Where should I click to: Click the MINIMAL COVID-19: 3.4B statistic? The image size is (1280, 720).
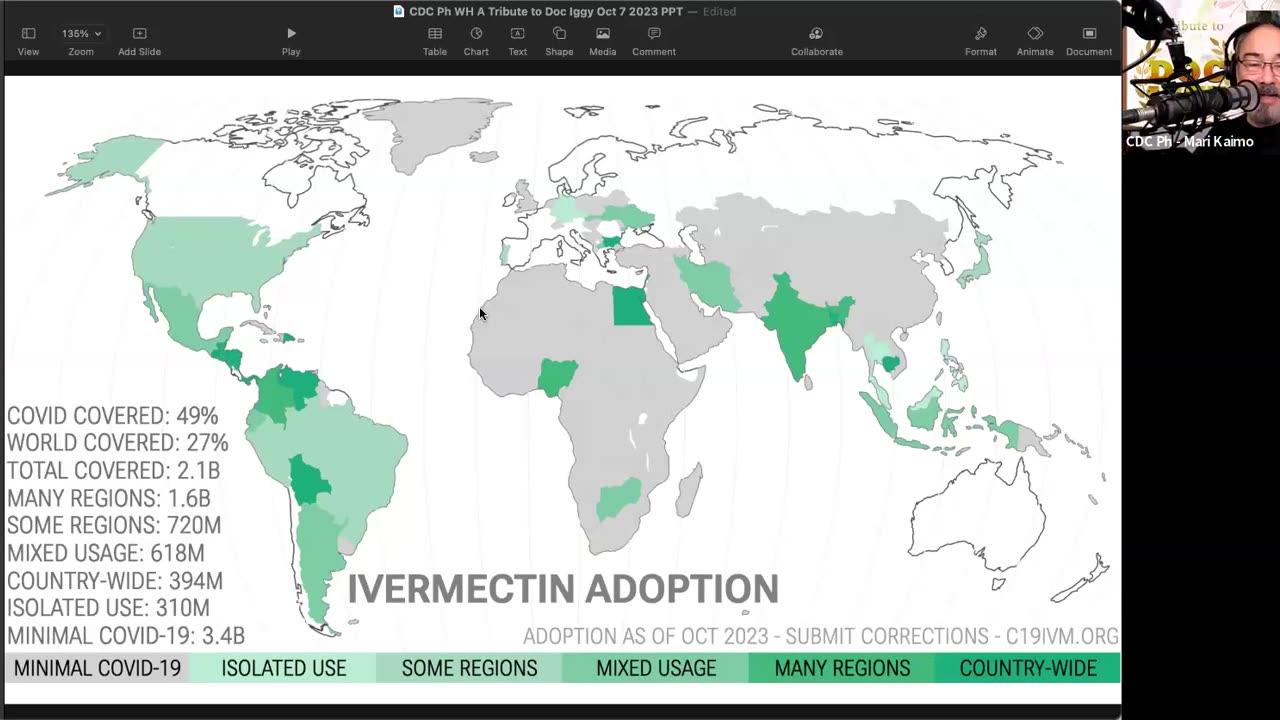click(x=126, y=635)
